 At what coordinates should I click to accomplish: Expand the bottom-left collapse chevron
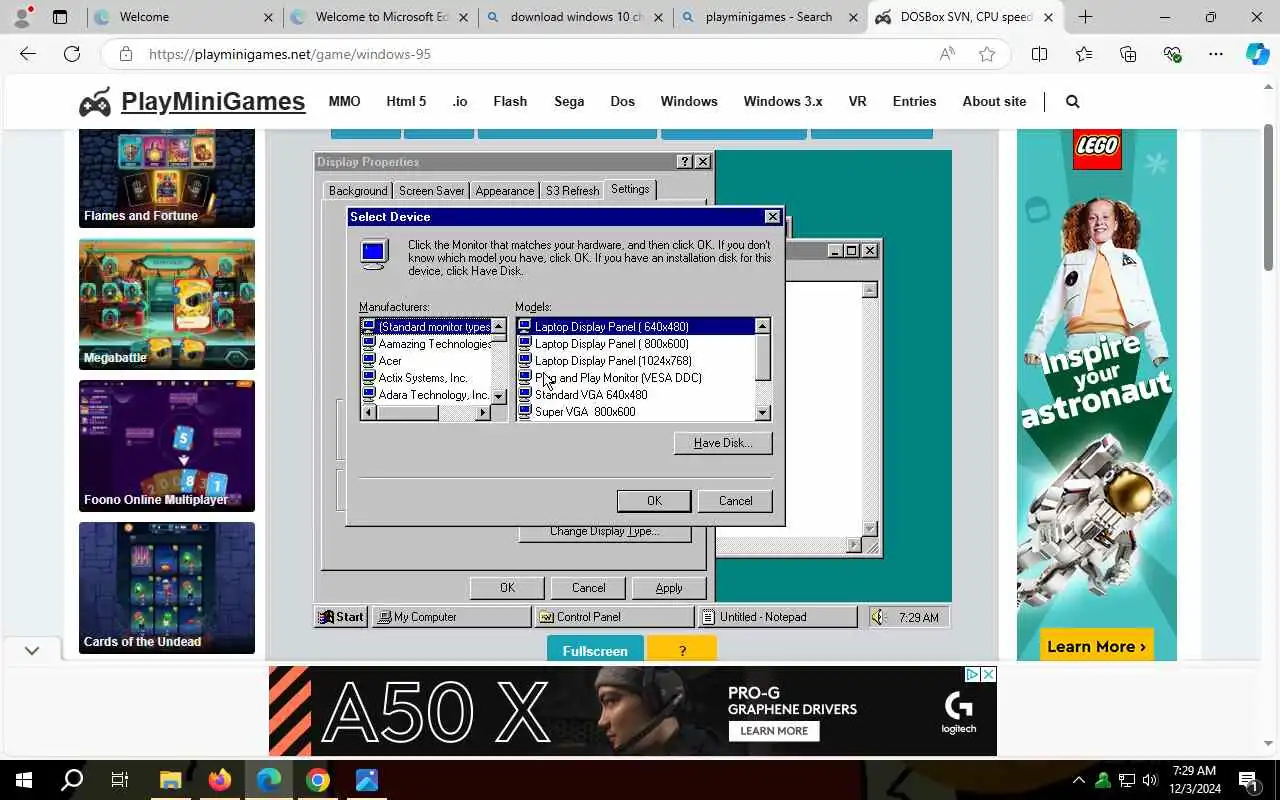click(x=32, y=650)
